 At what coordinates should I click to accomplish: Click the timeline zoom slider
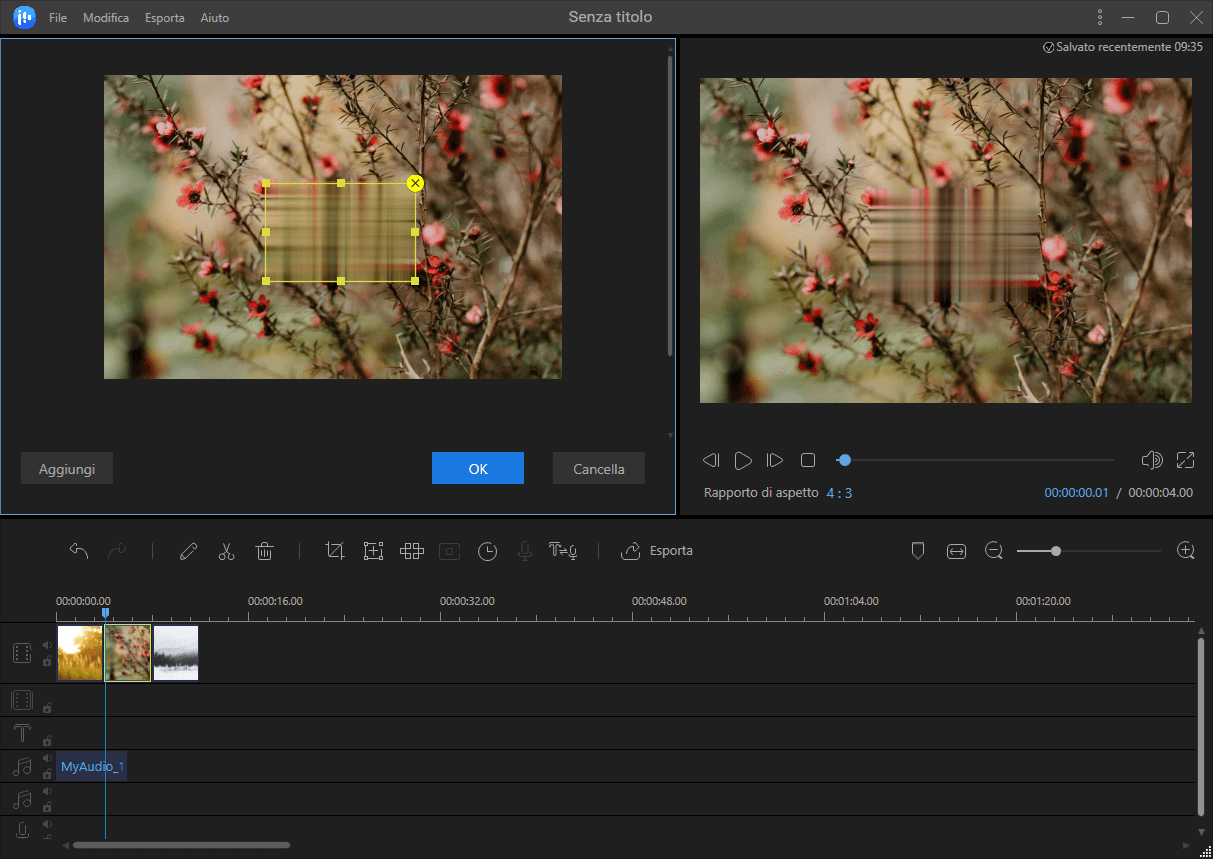tap(1056, 551)
